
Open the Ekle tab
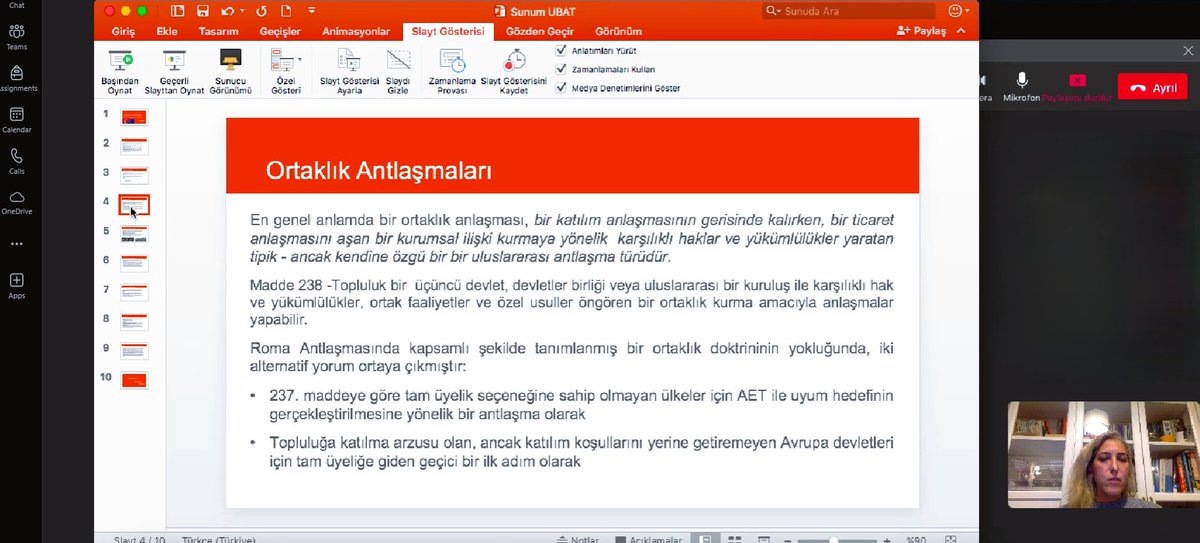click(167, 31)
